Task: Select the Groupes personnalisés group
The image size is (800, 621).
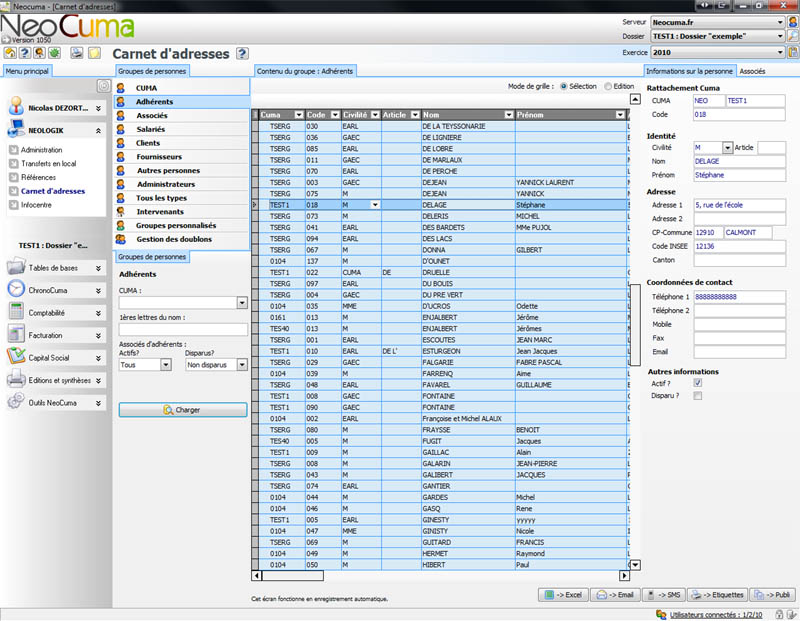Action: (x=182, y=225)
